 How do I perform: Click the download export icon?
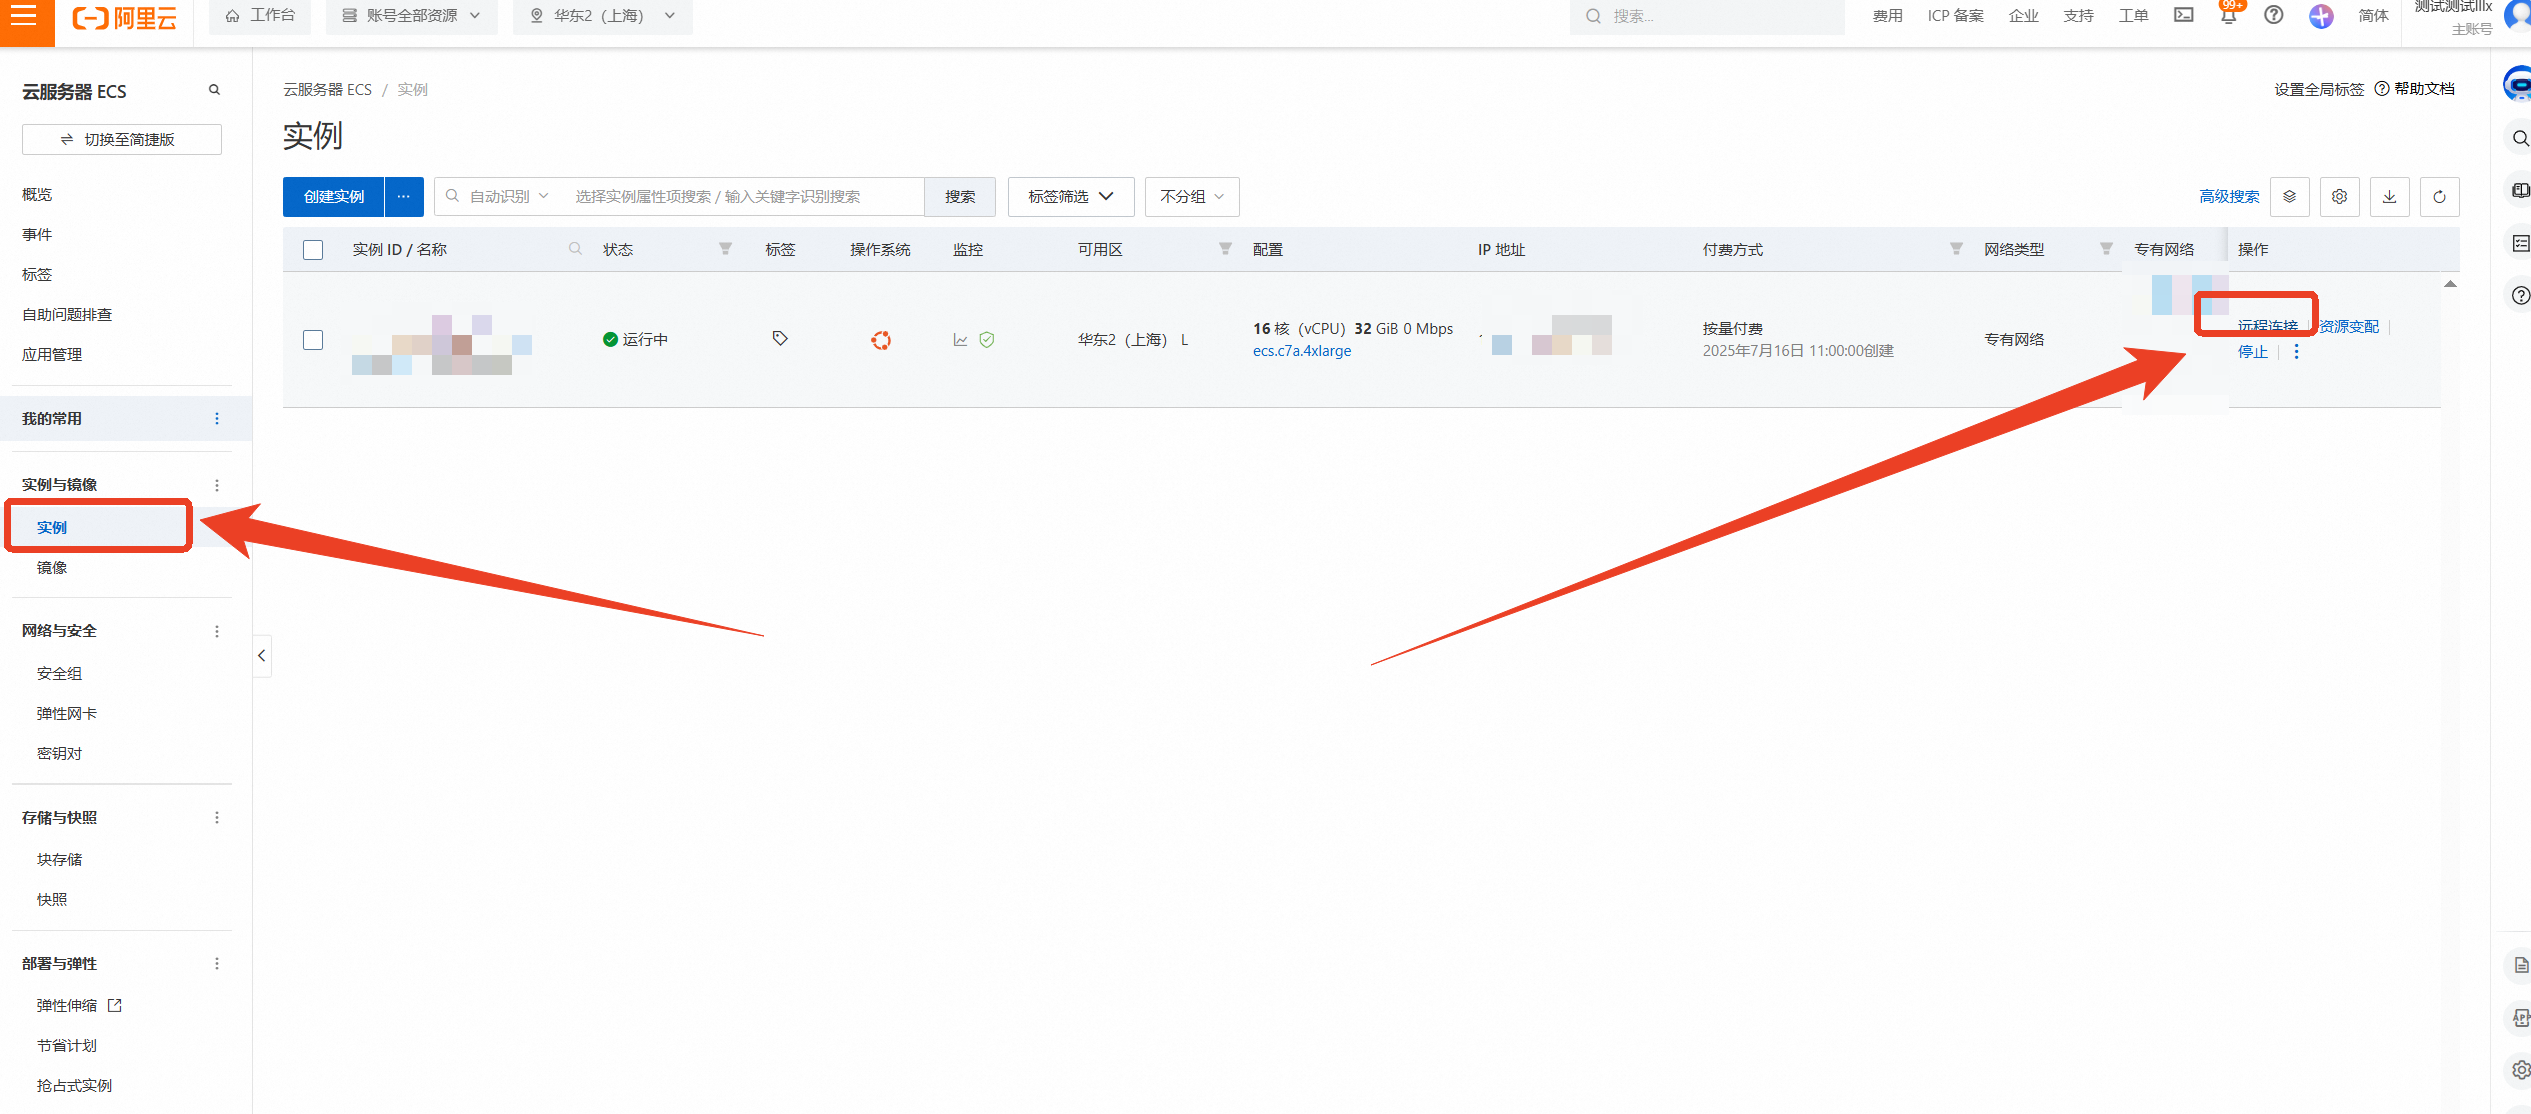click(2389, 197)
